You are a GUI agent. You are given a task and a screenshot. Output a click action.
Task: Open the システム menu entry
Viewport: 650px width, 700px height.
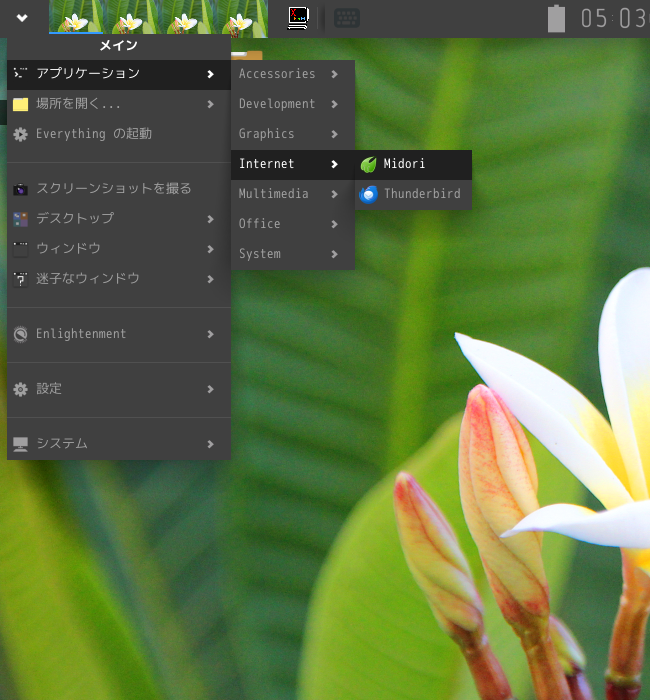pyautogui.click(x=119, y=444)
